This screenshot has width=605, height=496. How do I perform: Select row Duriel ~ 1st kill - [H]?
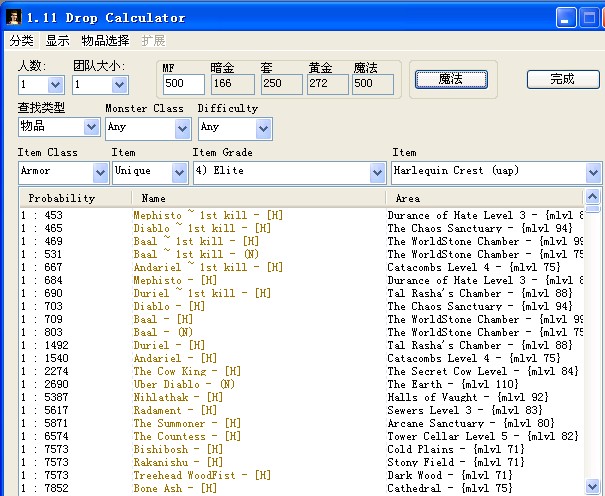point(301,293)
